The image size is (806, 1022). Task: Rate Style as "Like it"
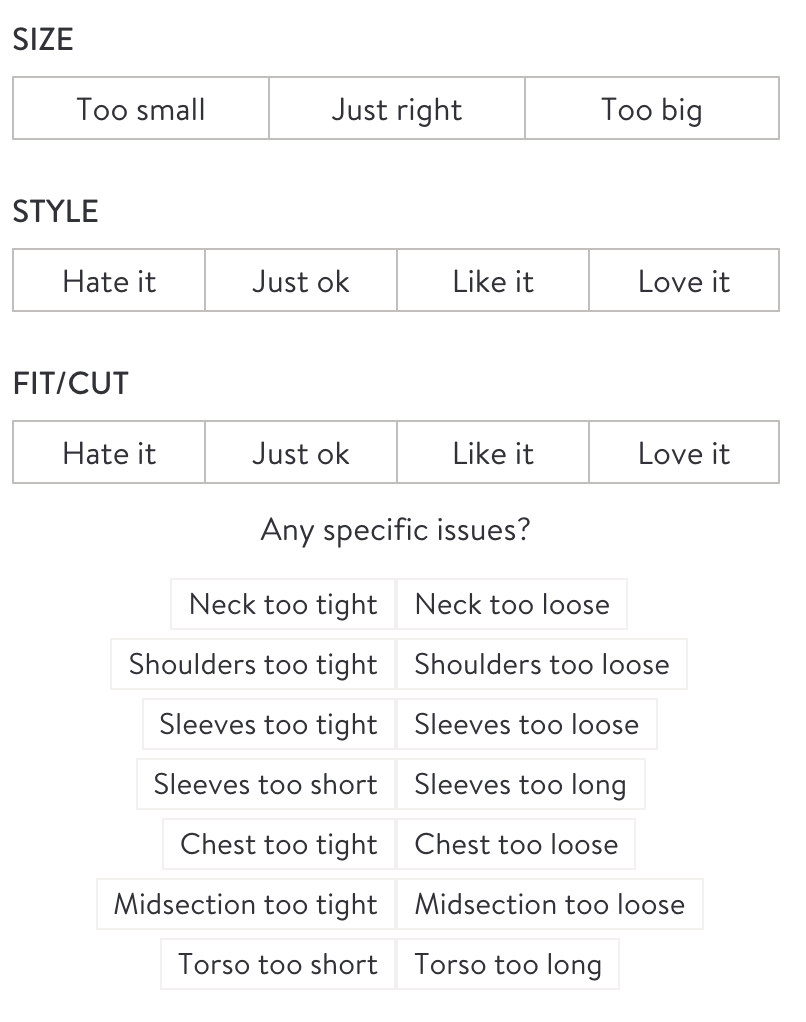point(493,280)
